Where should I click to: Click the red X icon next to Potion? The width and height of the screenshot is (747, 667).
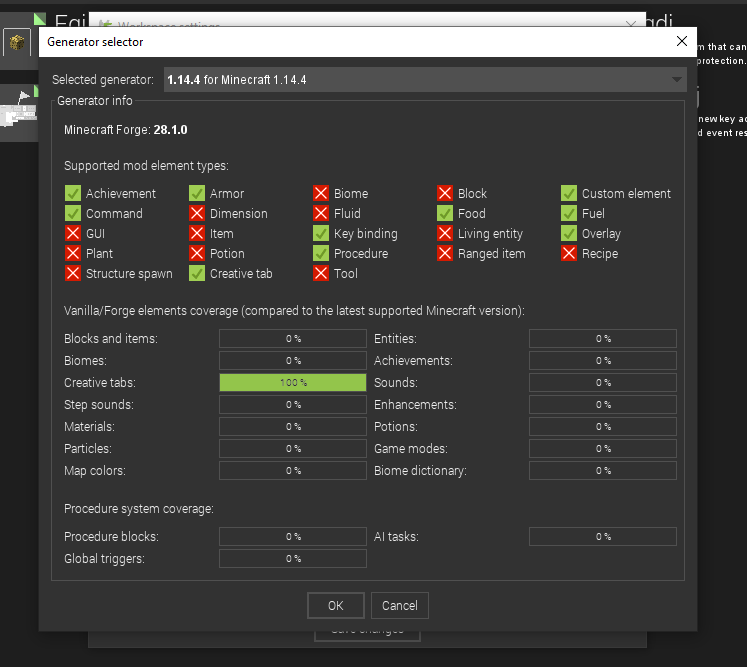(197, 253)
